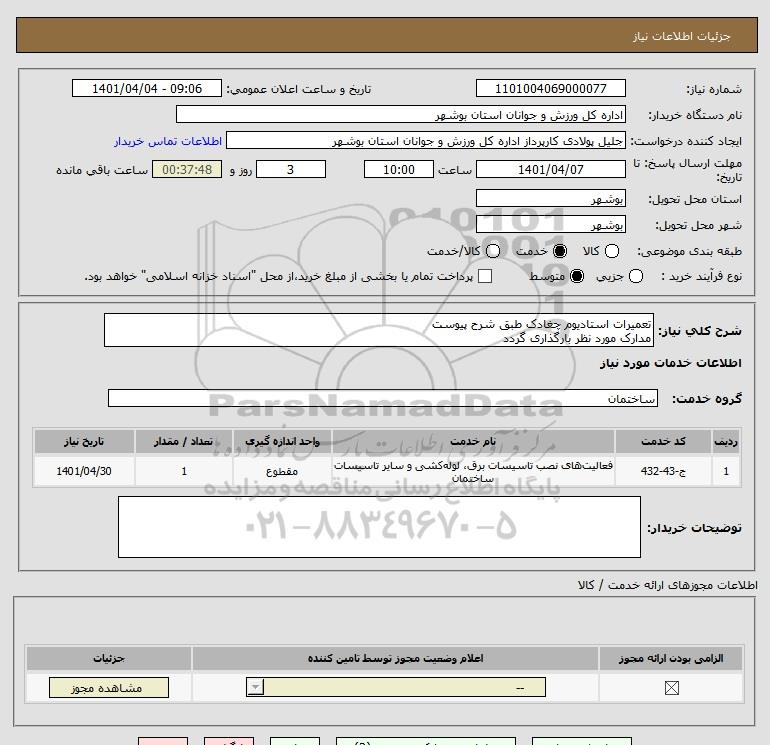The height and width of the screenshot is (745, 770).
Task: Click the delivery city field بوشهر
Action: pyautogui.click(x=550, y=224)
